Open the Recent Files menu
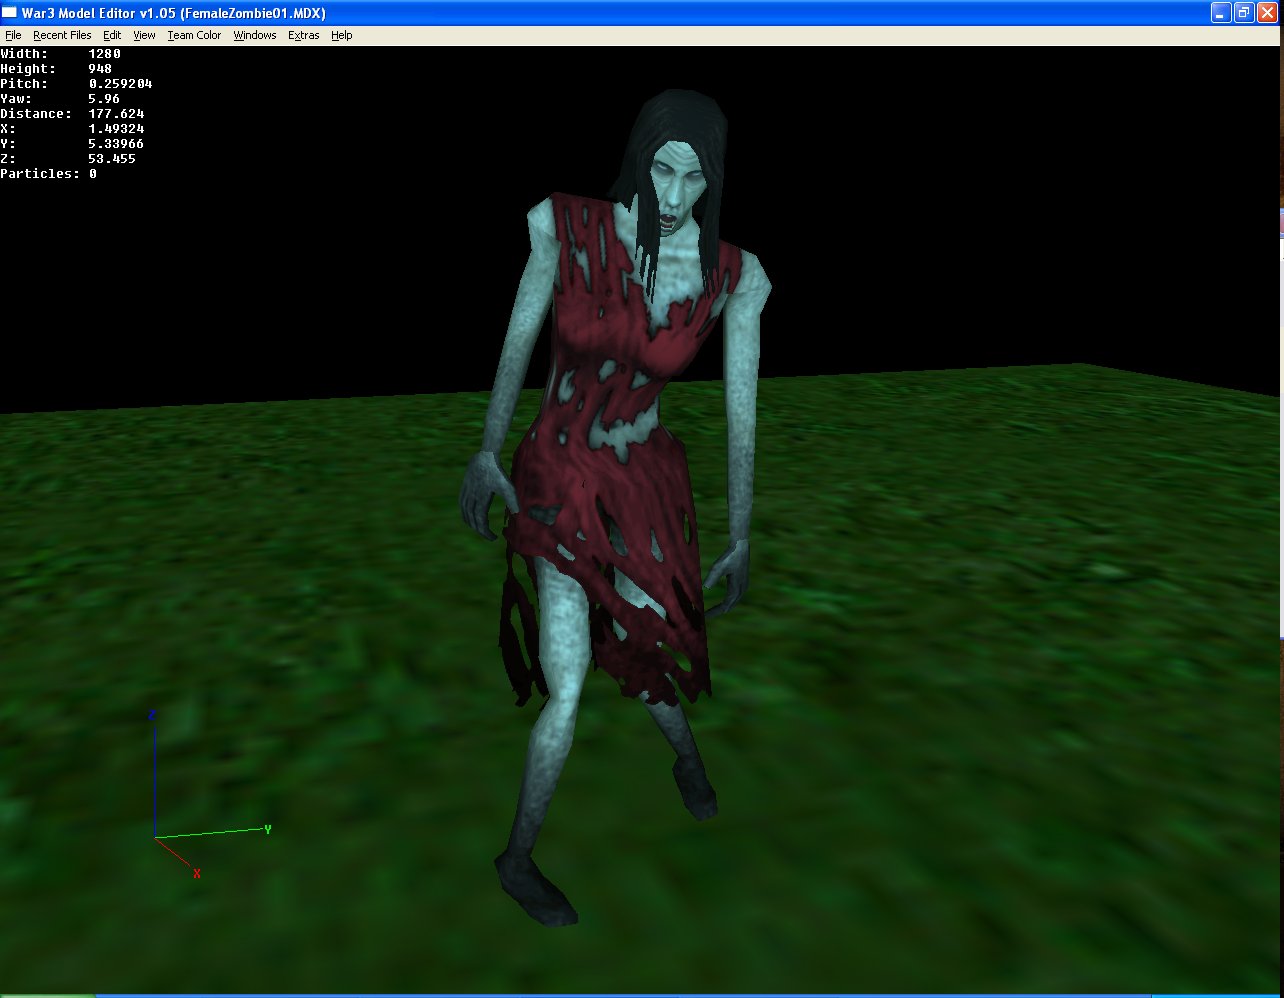Viewport: 1284px width, 998px height. point(62,35)
